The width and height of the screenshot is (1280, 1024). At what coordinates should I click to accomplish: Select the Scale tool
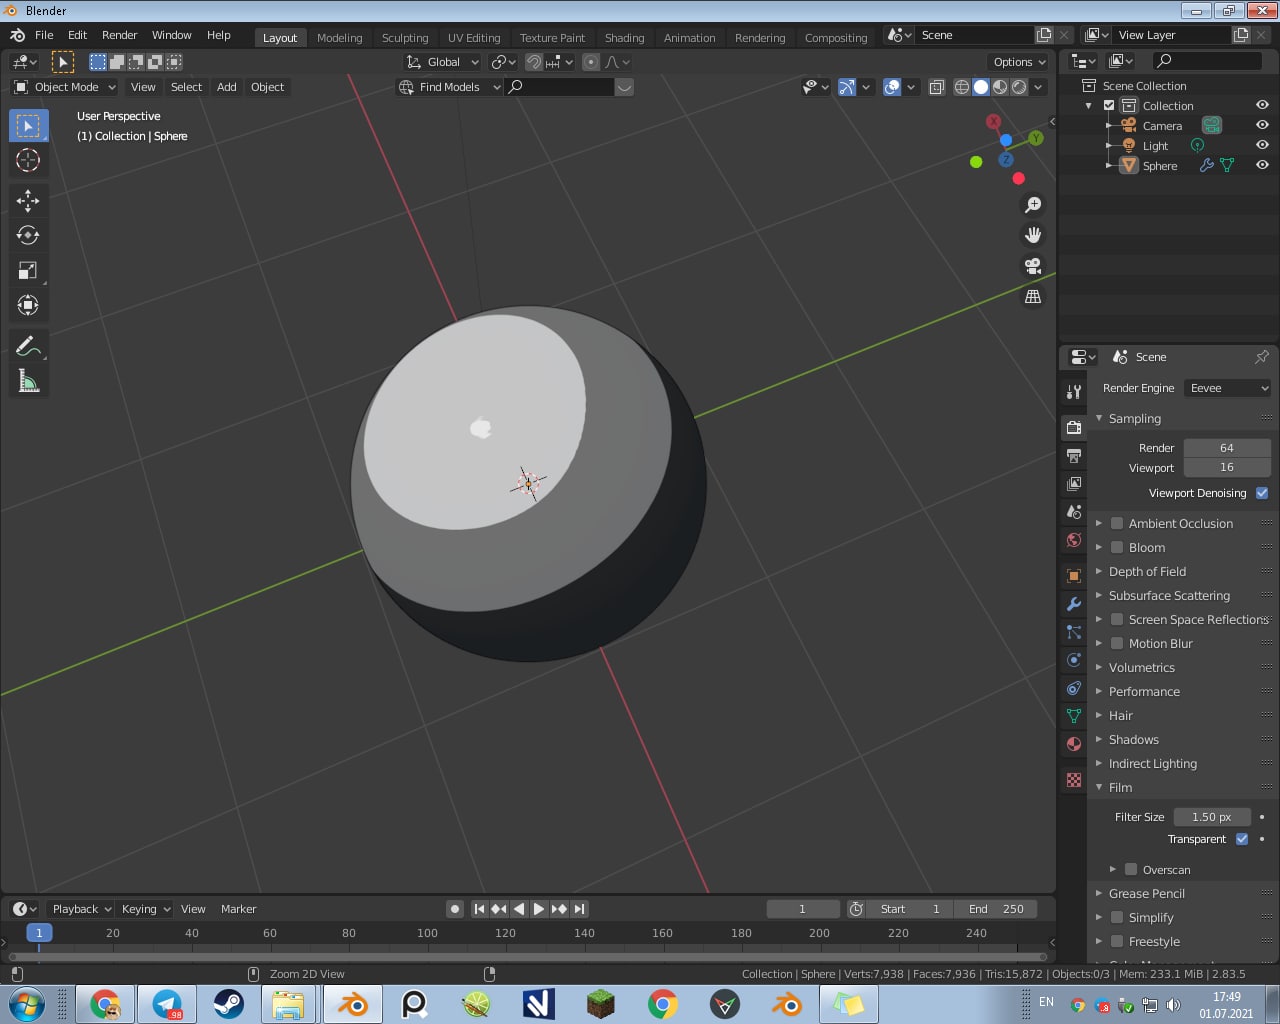click(28, 271)
